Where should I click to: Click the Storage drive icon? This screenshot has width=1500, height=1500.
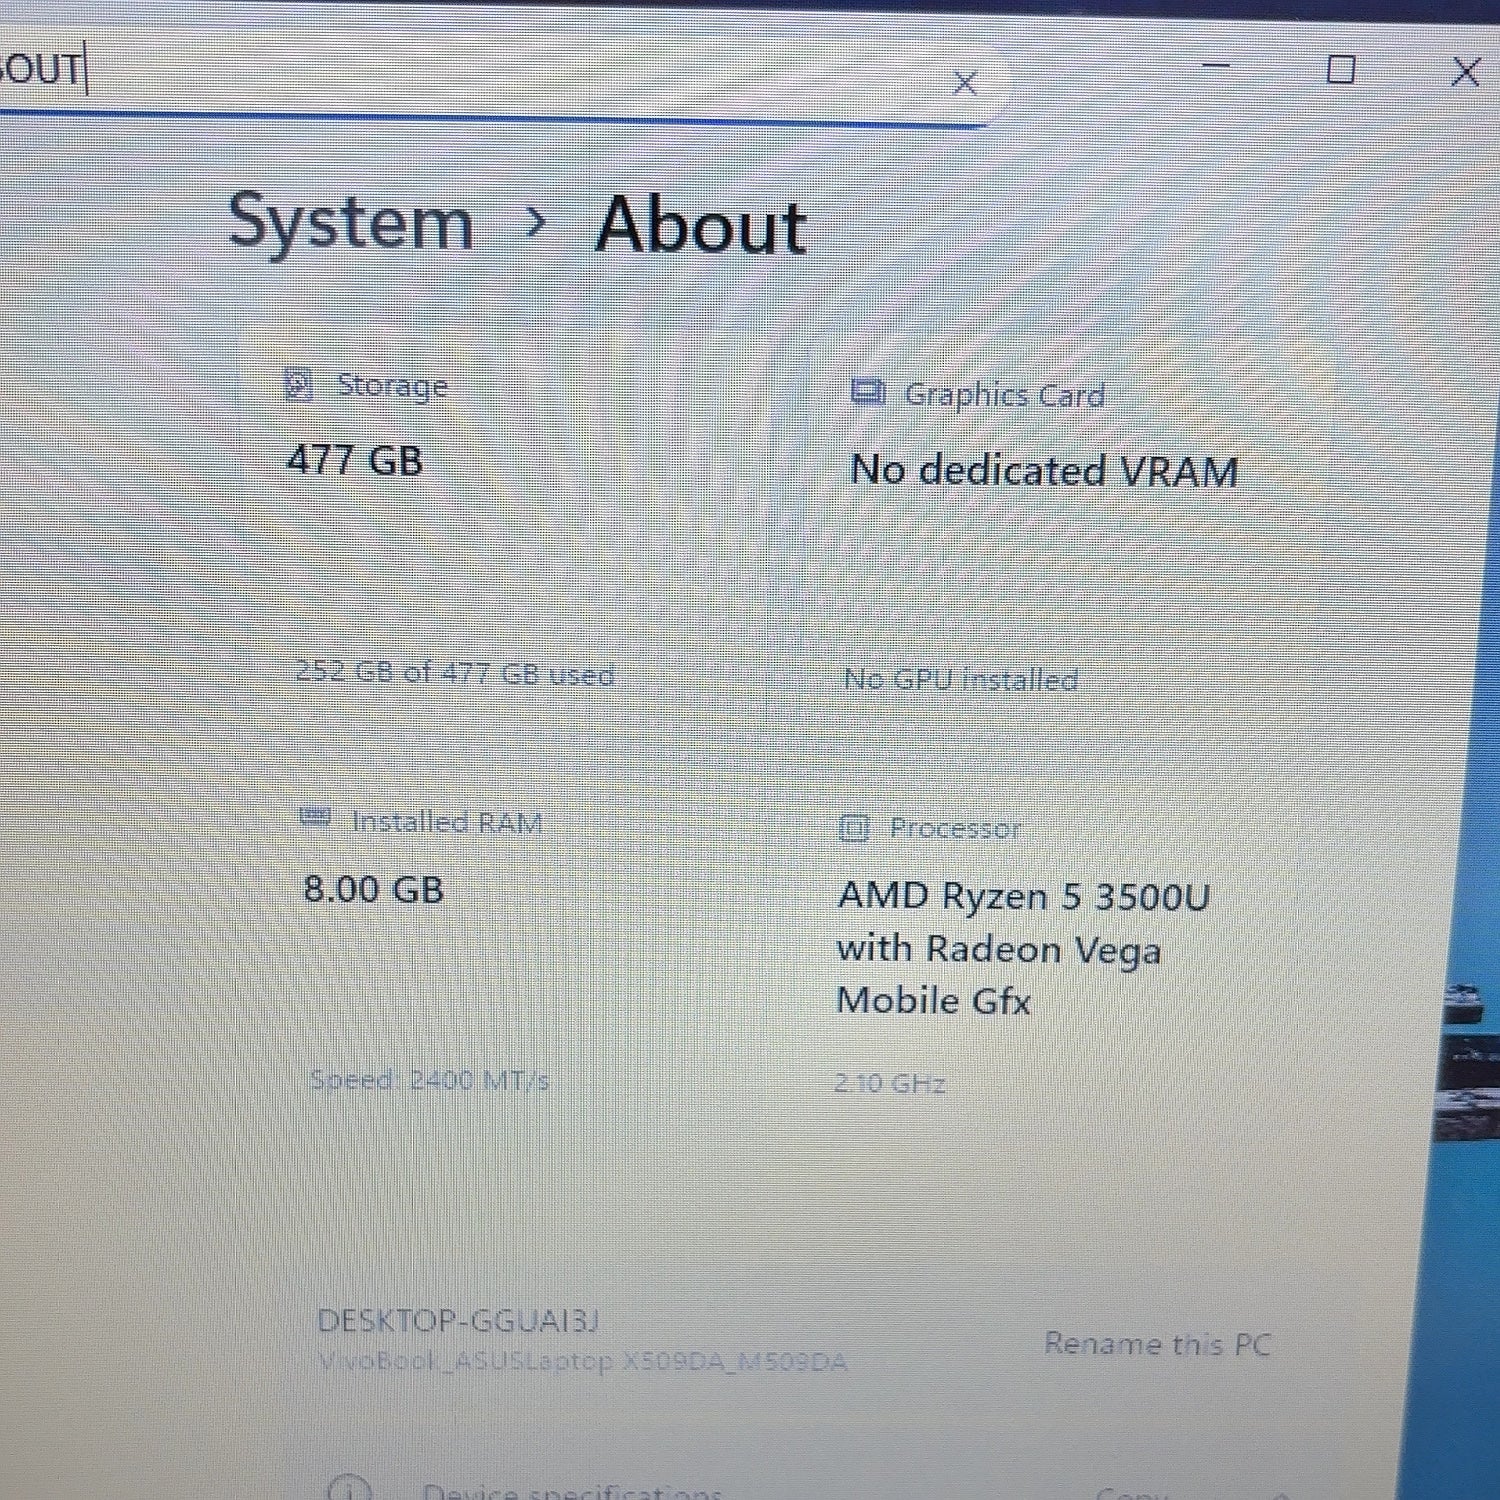(299, 384)
